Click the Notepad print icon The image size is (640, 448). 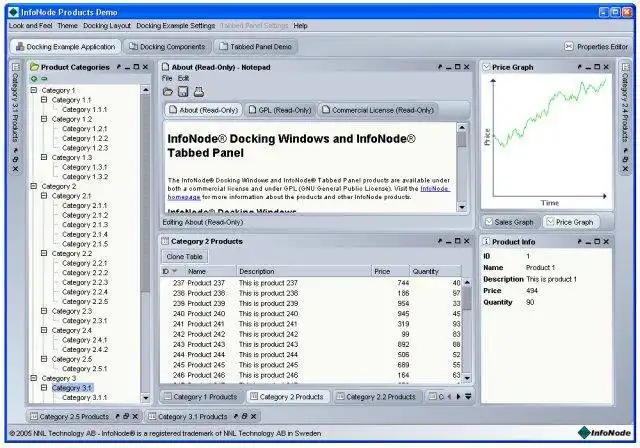[x=199, y=92]
